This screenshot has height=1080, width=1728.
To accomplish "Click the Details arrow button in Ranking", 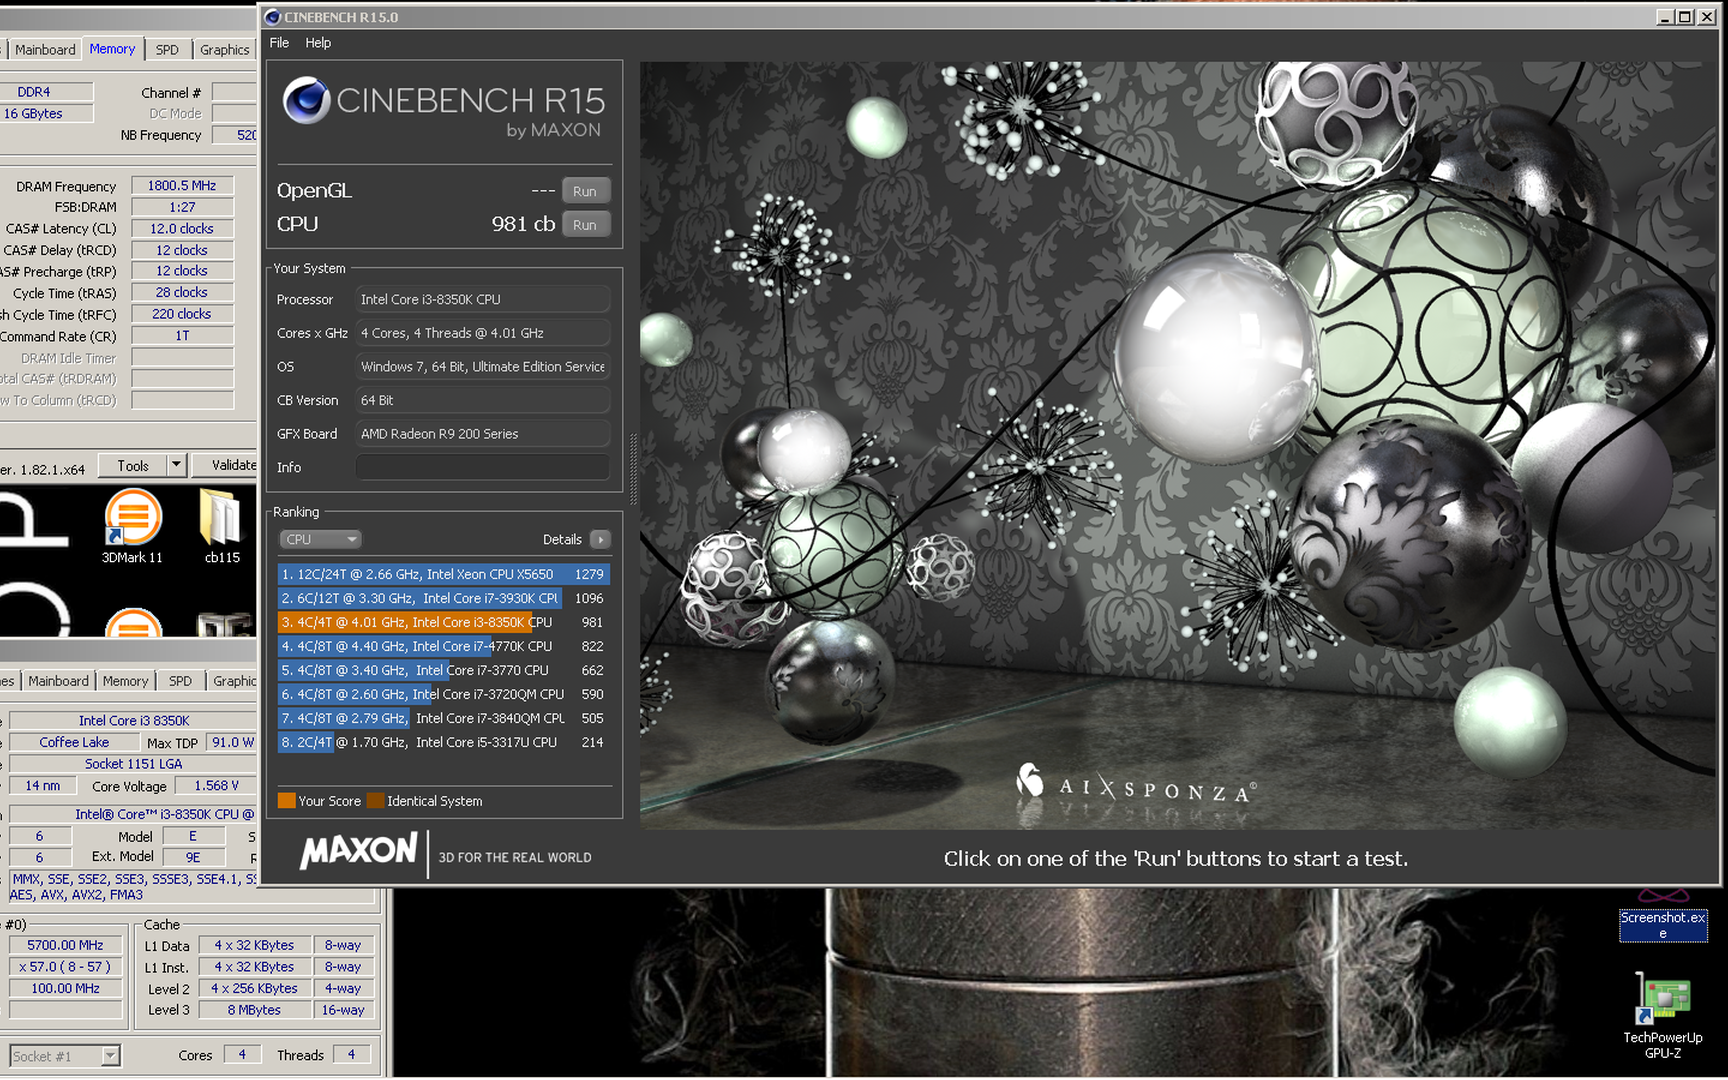I will pos(600,539).
